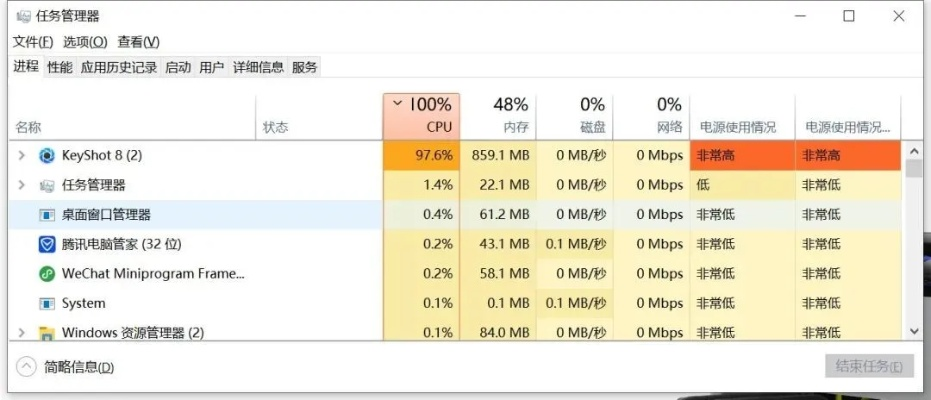Open the 文件(F) menu

pyautogui.click(x=32, y=42)
